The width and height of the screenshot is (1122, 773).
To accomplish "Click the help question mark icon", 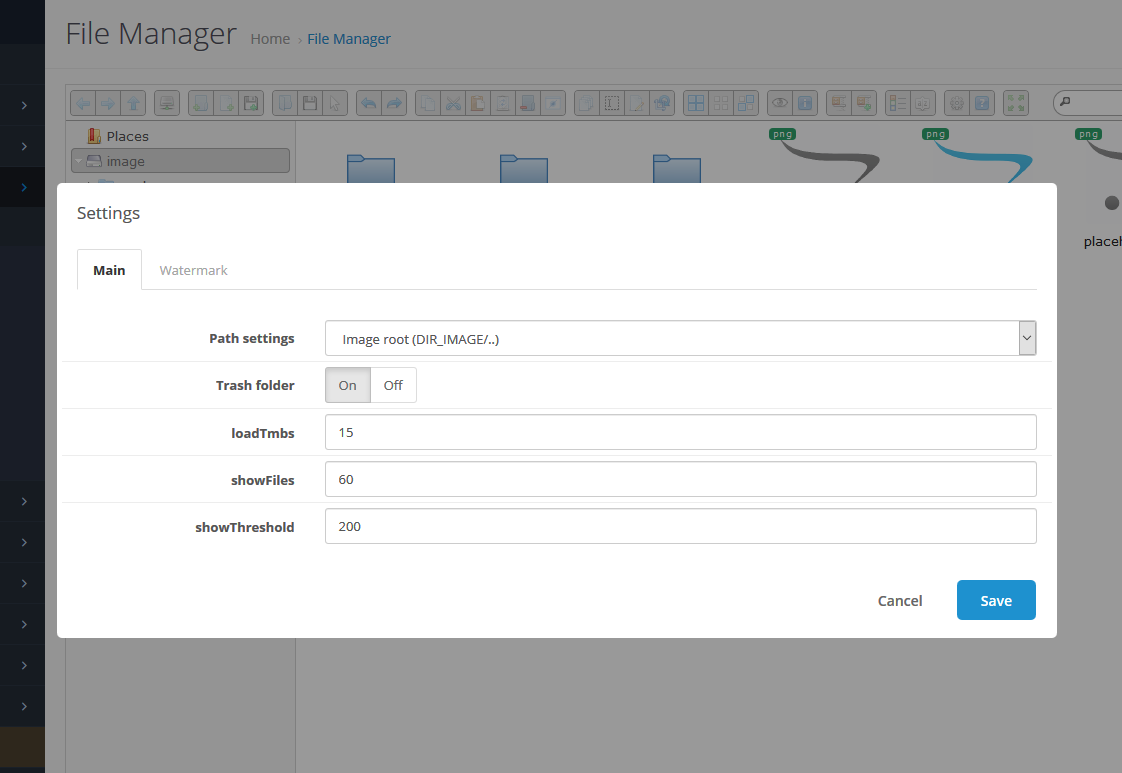I will coord(982,104).
